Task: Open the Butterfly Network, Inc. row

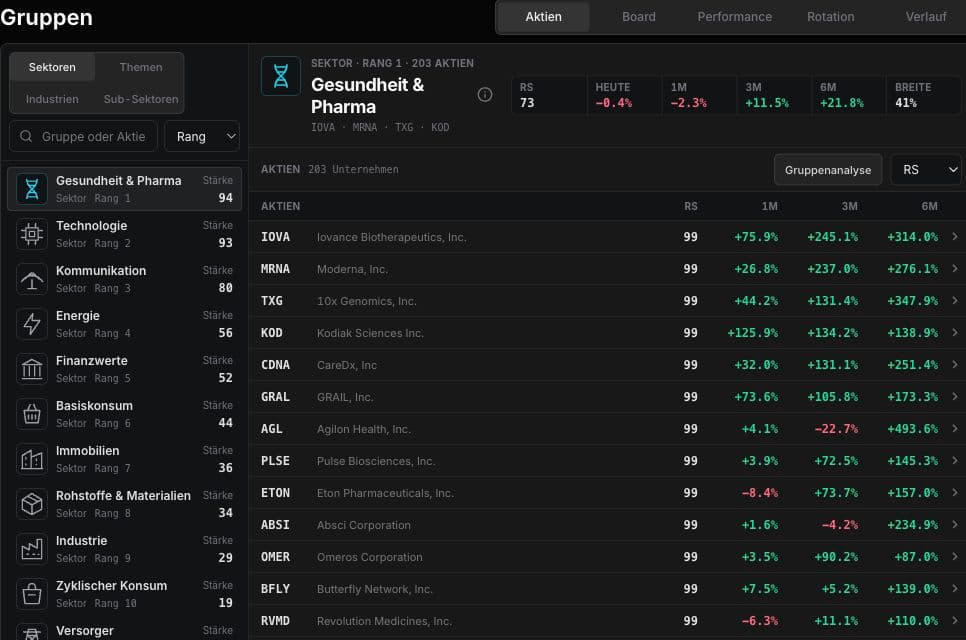Action: 607,589
